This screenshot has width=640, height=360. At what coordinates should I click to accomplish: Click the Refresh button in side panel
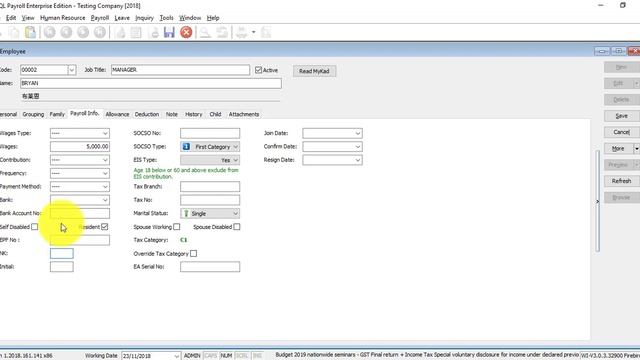click(x=622, y=181)
